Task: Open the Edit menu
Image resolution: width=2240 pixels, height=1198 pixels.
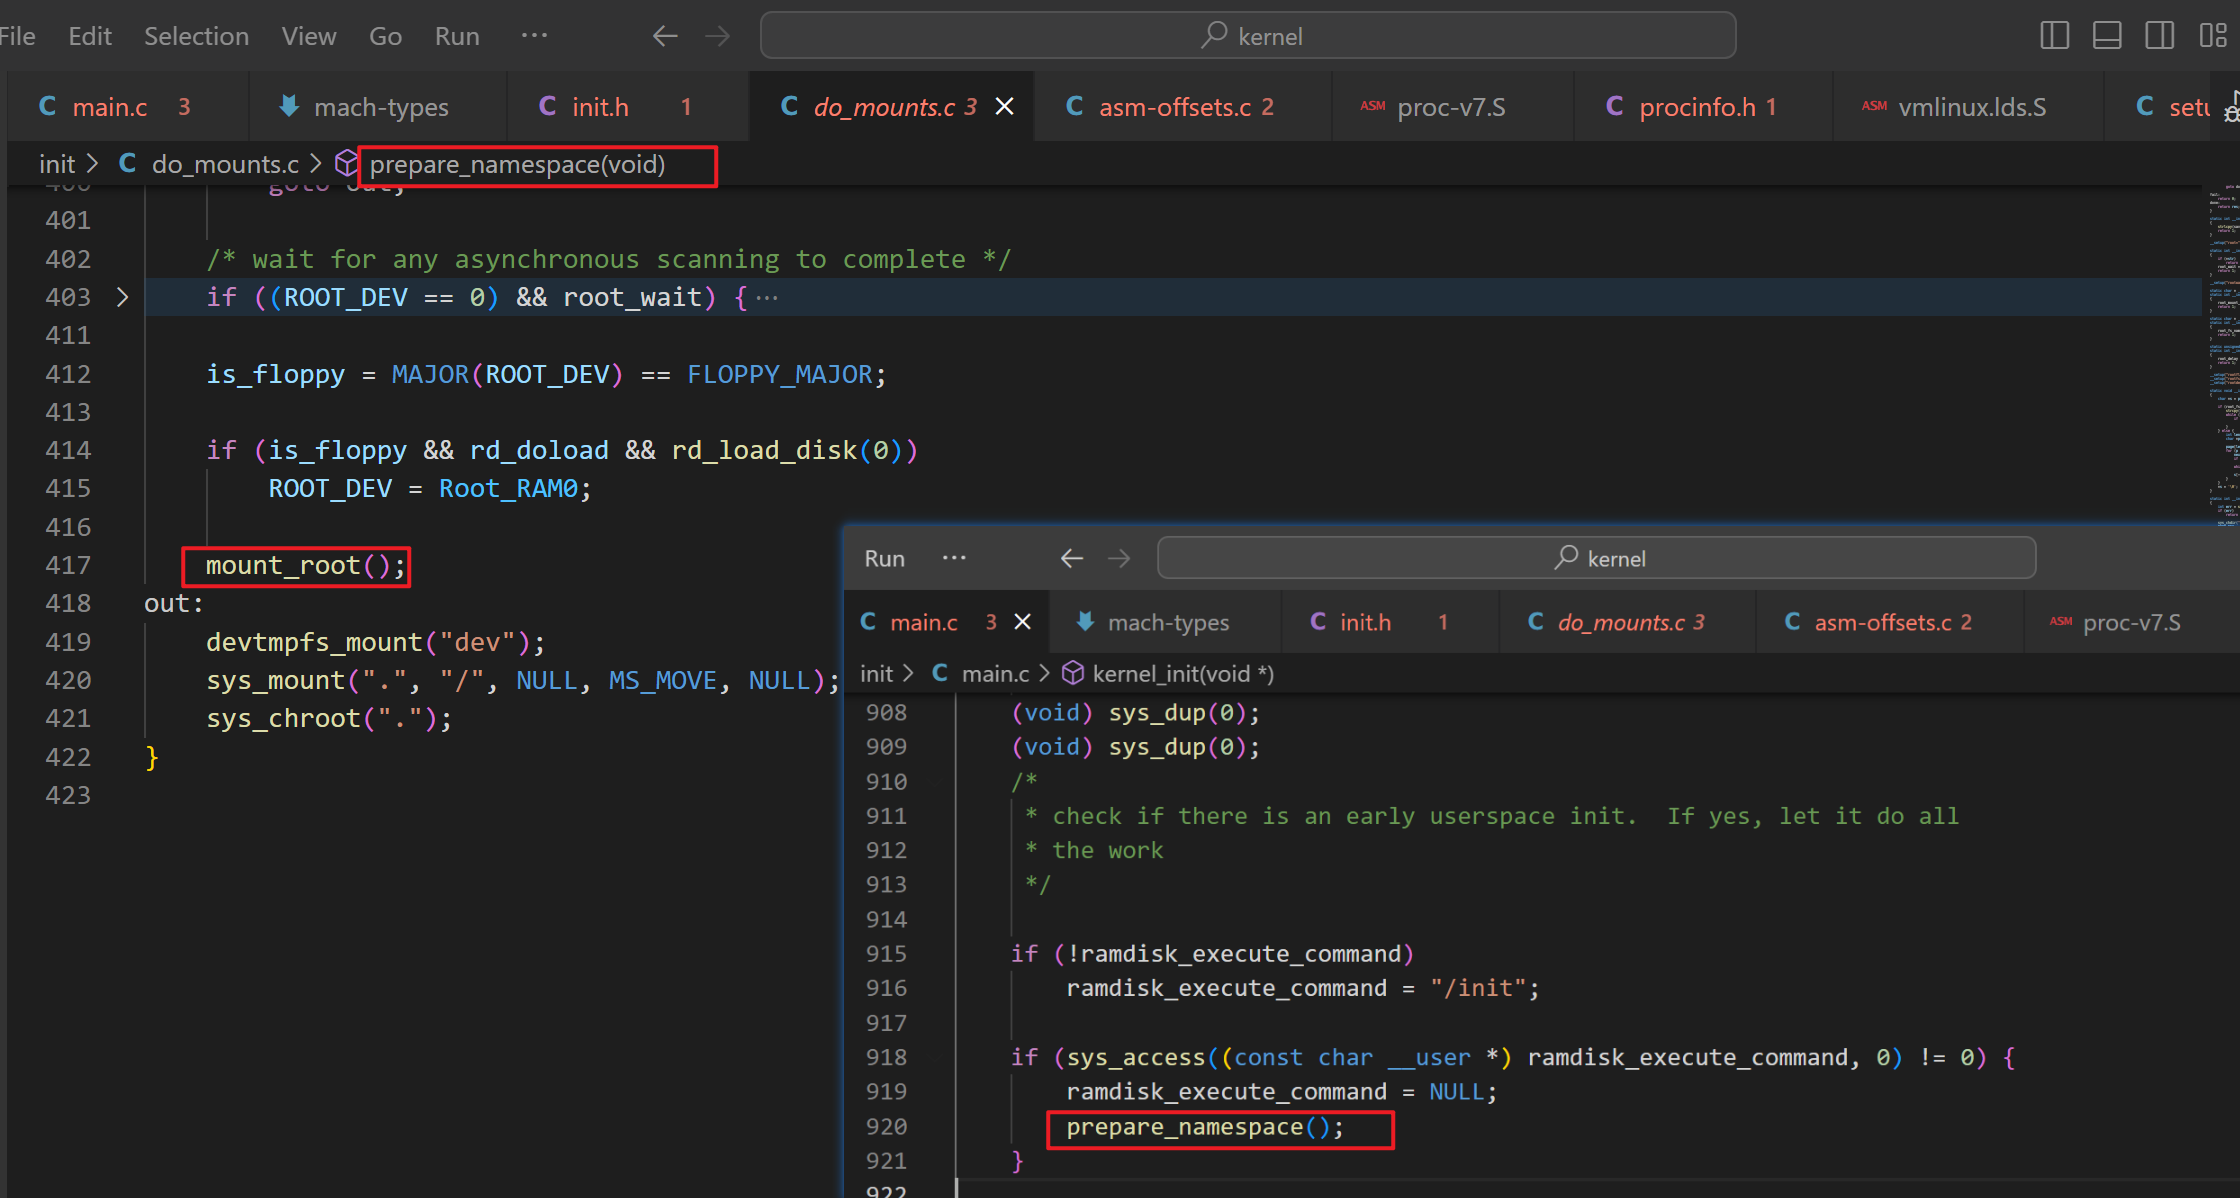Action: (x=90, y=36)
